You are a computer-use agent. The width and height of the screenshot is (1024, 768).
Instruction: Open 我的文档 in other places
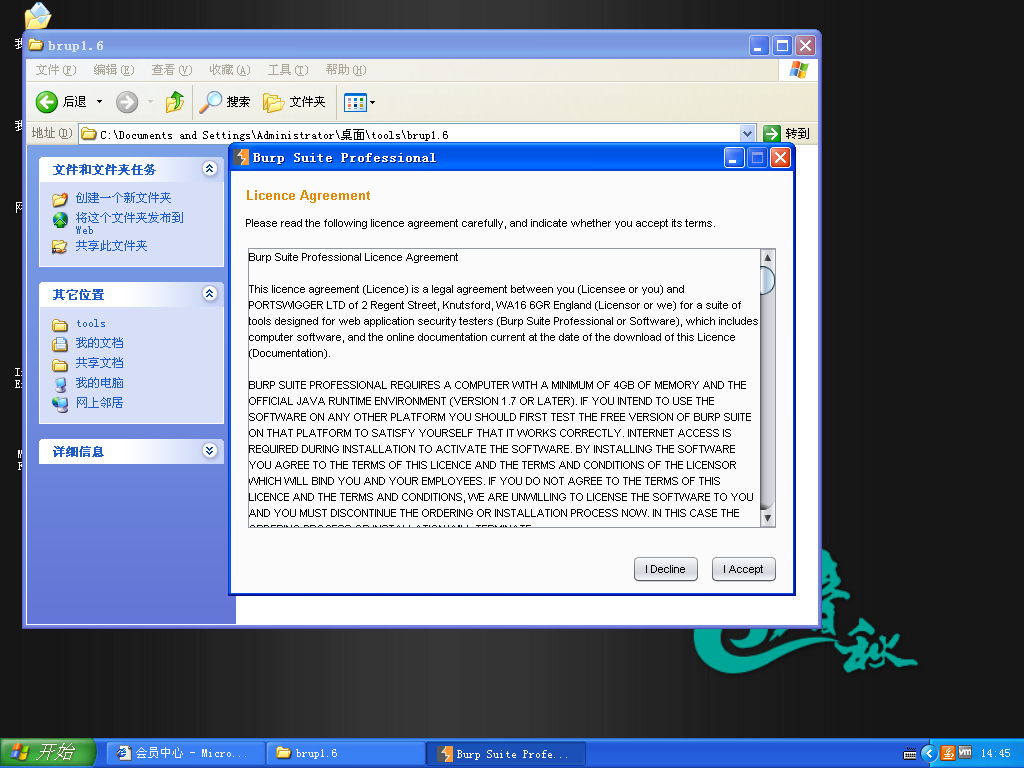pyautogui.click(x=99, y=343)
